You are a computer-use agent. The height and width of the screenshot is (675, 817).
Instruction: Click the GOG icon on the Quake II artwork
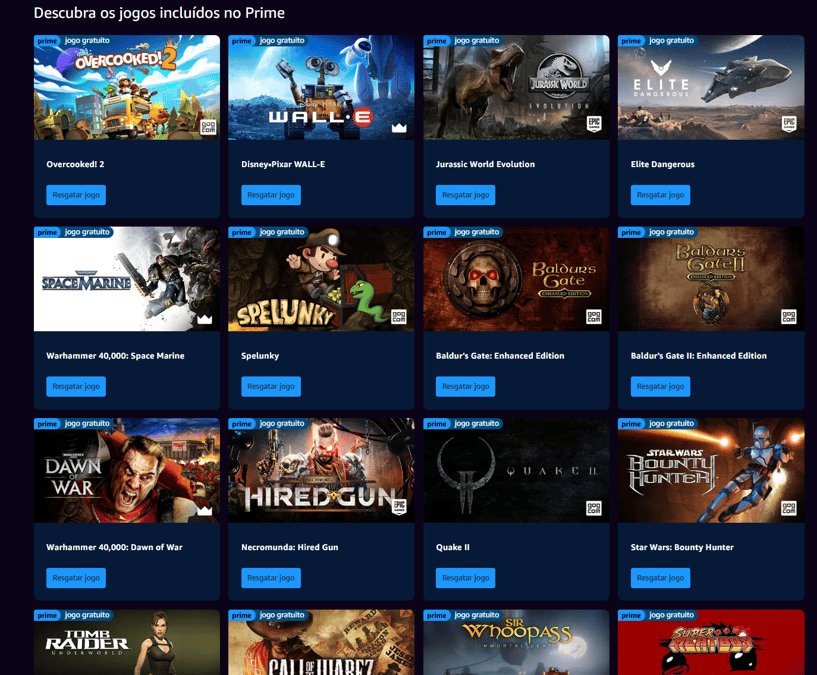(x=594, y=508)
